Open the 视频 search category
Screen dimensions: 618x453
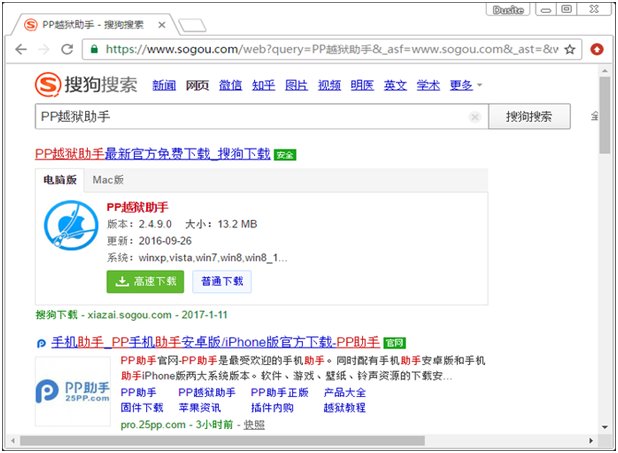[x=329, y=85]
